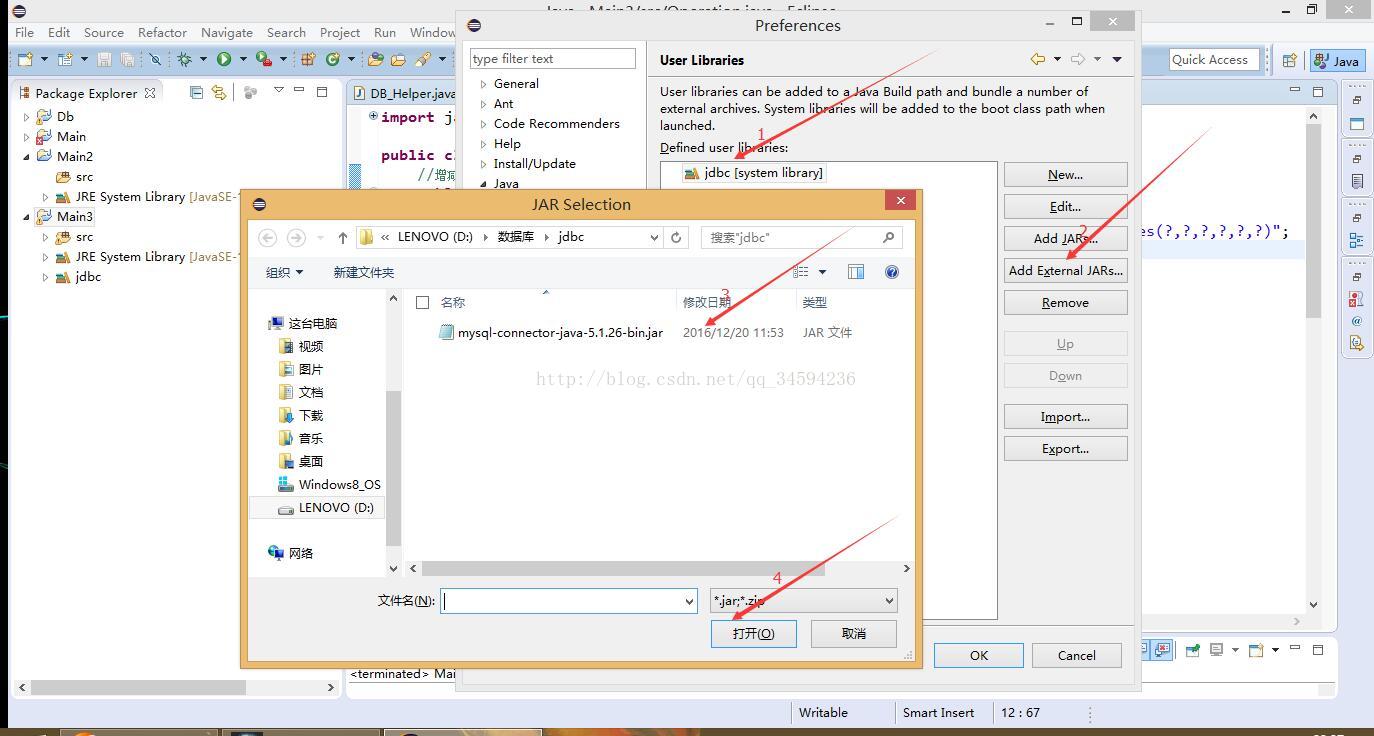Open the Run icon dropdown arrow
The image size is (1374, 736).
click(x=243, y=60)
